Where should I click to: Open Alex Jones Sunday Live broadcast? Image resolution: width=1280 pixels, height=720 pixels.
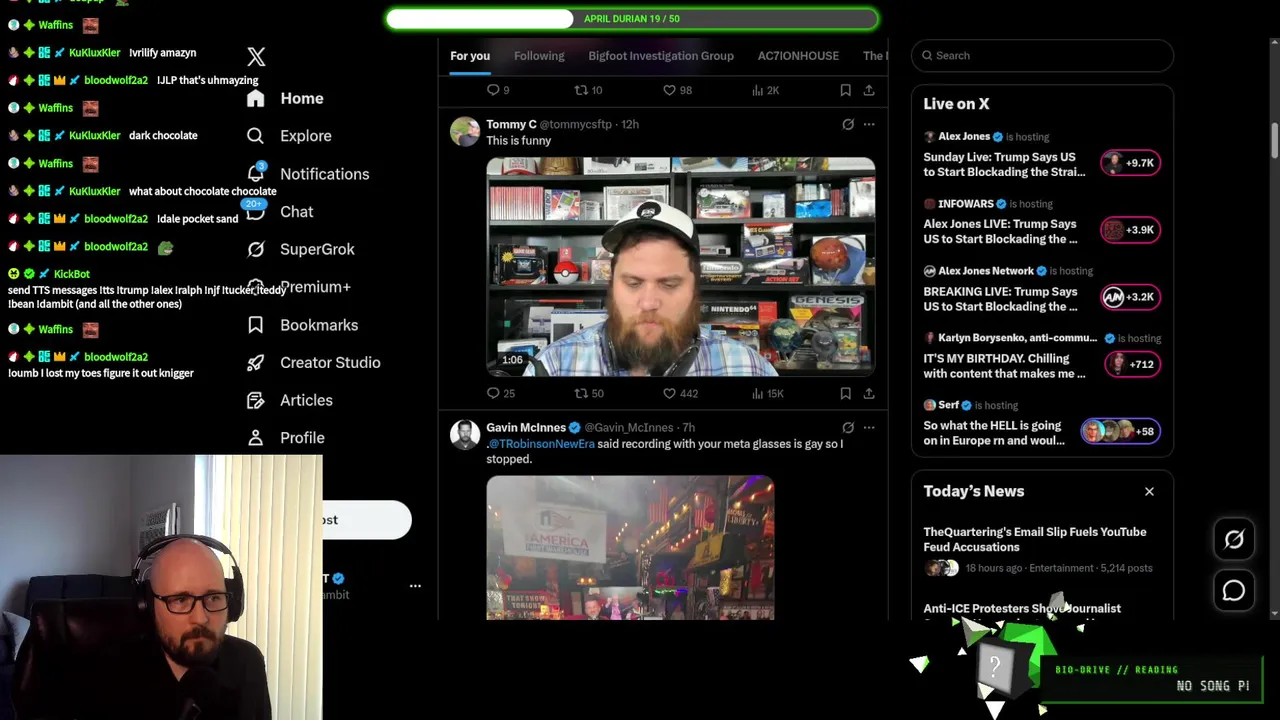(x=1041, y=155)
